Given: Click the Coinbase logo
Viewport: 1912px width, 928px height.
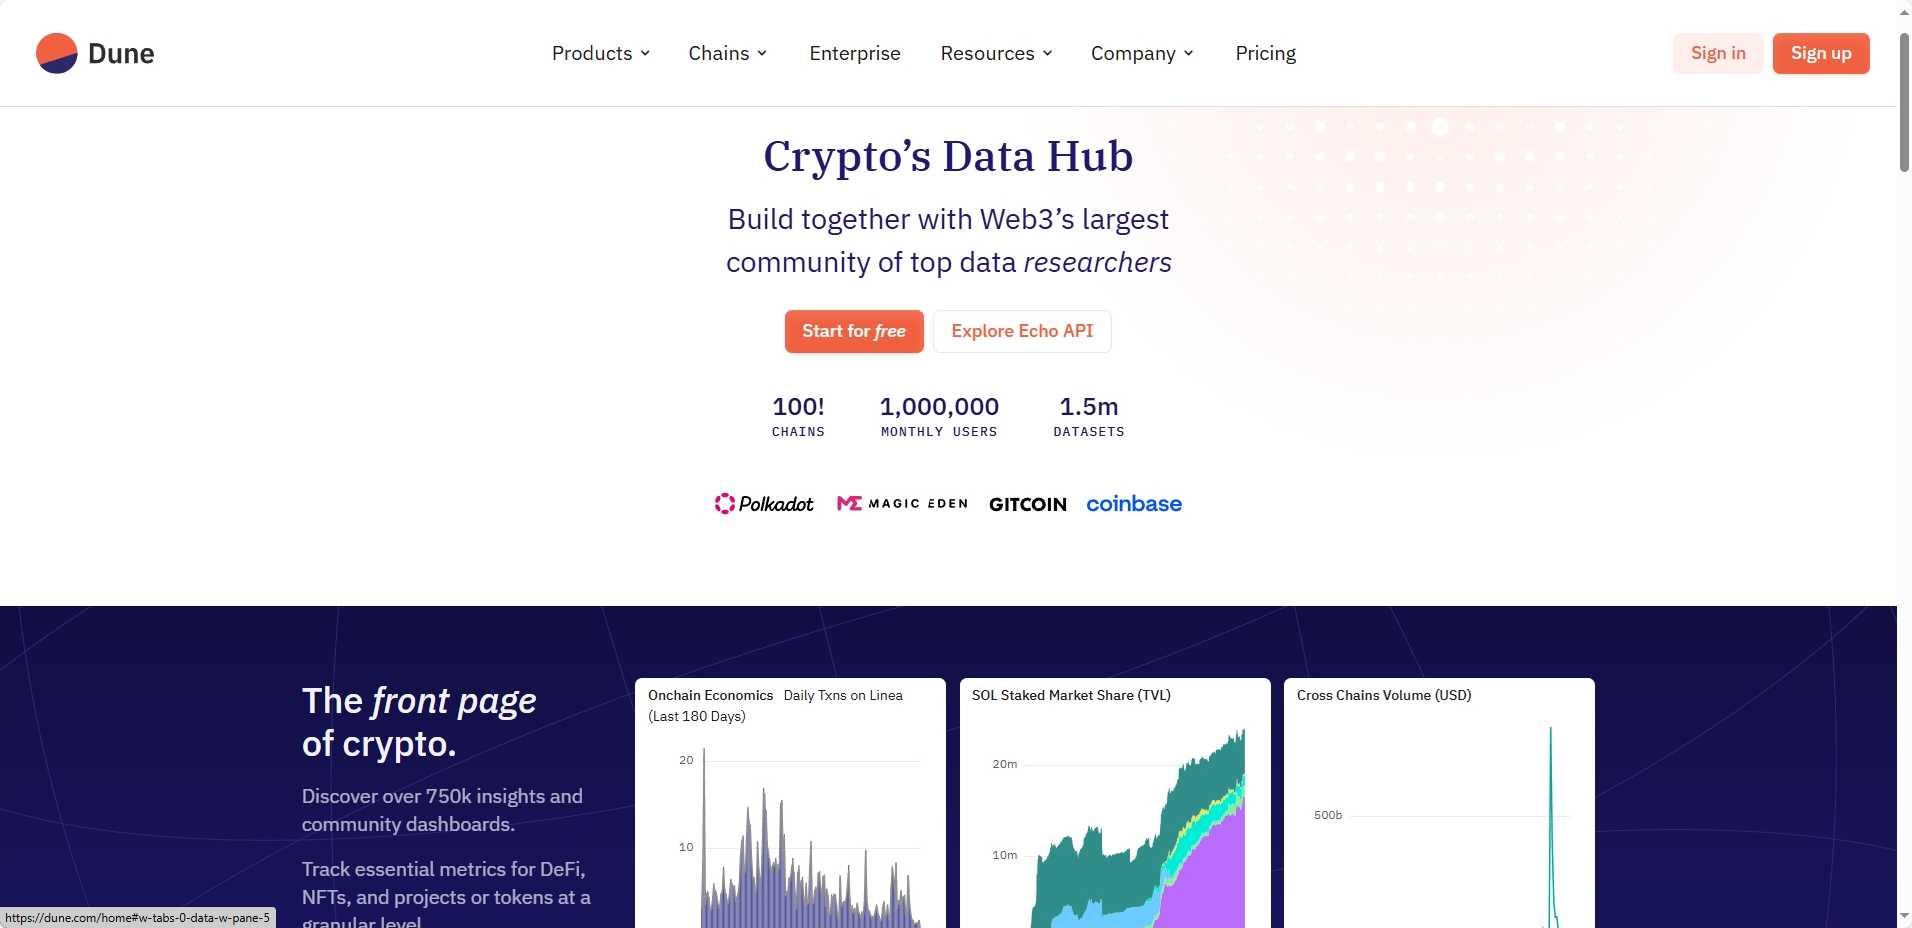Looking at the screenshot, I should [1134, 504].
